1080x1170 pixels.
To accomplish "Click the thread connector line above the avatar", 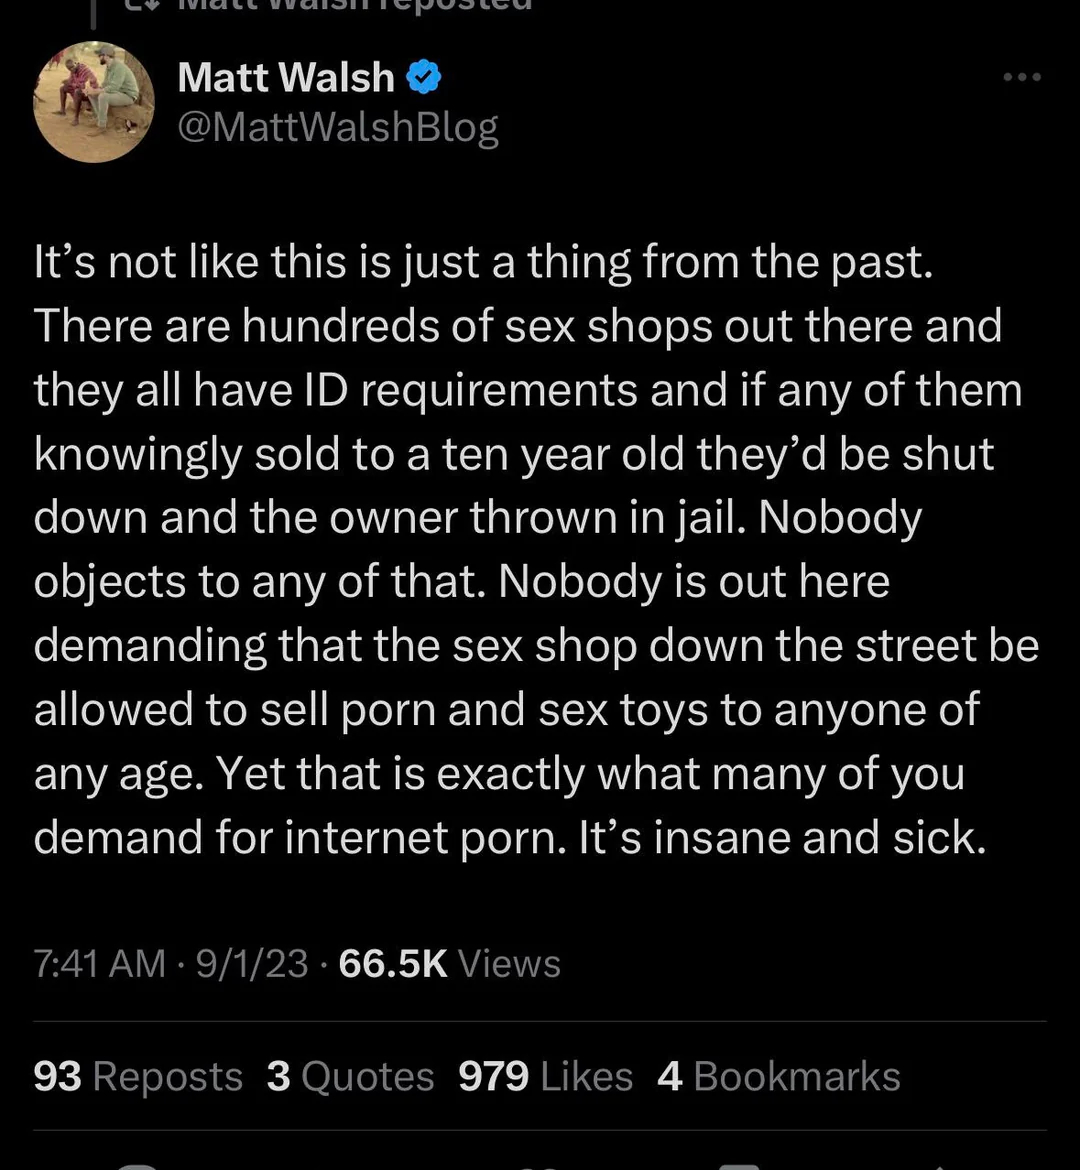I will coord(93,14).
